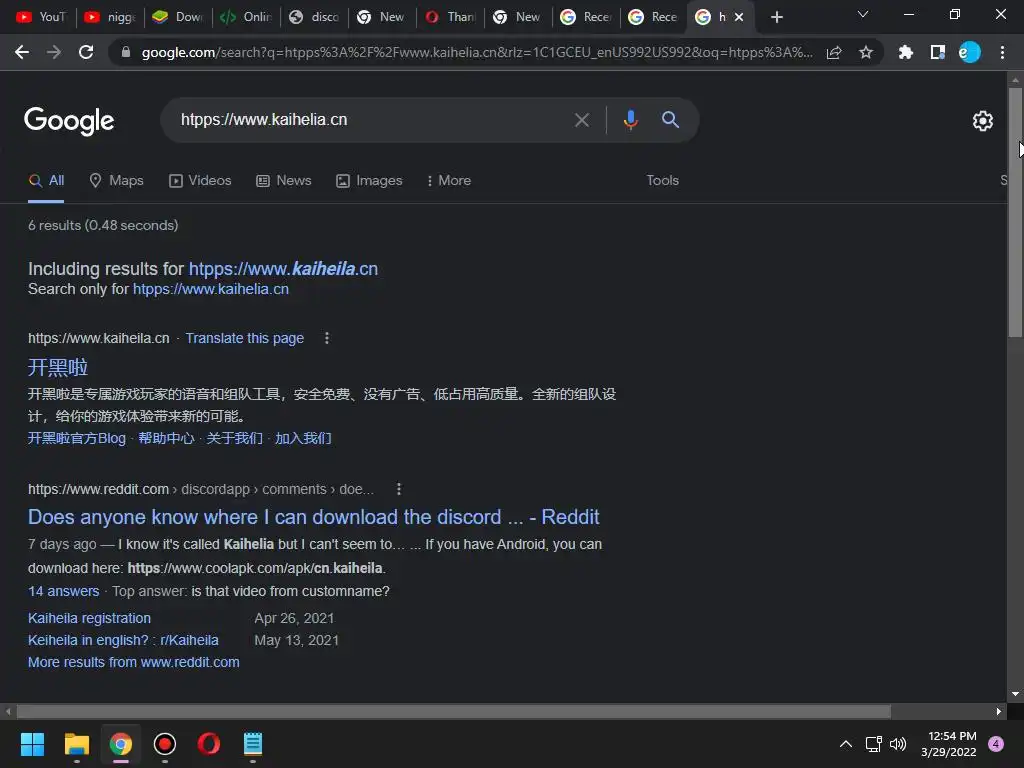Open the 关于我们 sitelink

[x=234, y=438]
